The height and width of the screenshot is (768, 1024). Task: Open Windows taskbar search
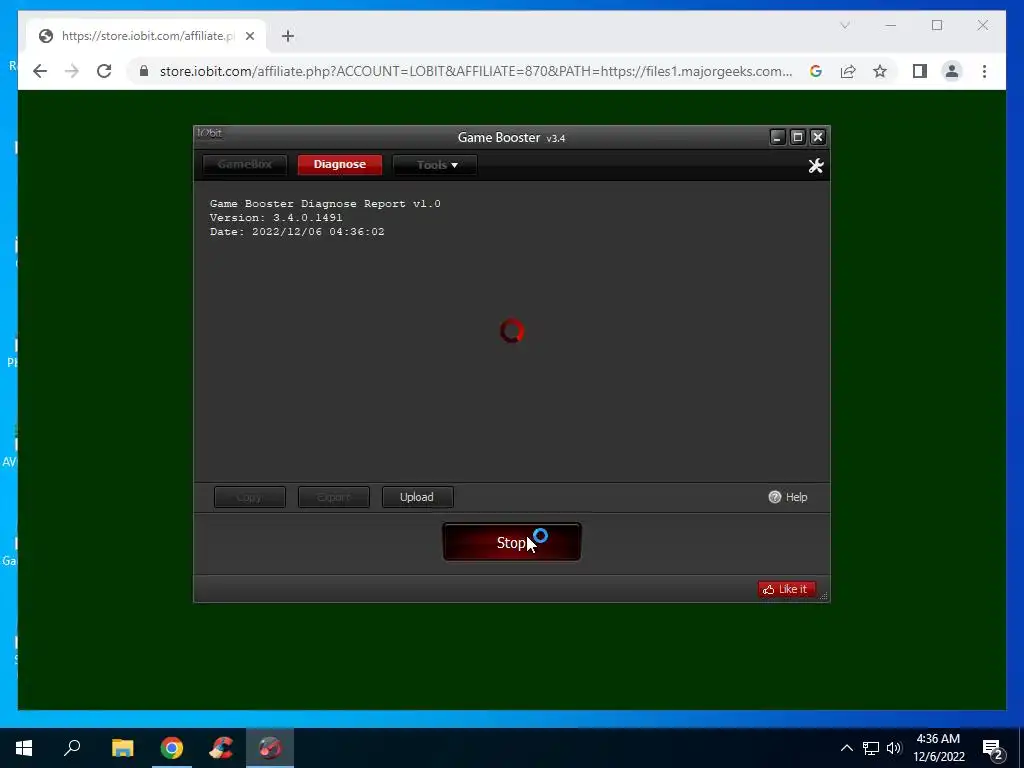pyautogui.click(x=72, y=748)
